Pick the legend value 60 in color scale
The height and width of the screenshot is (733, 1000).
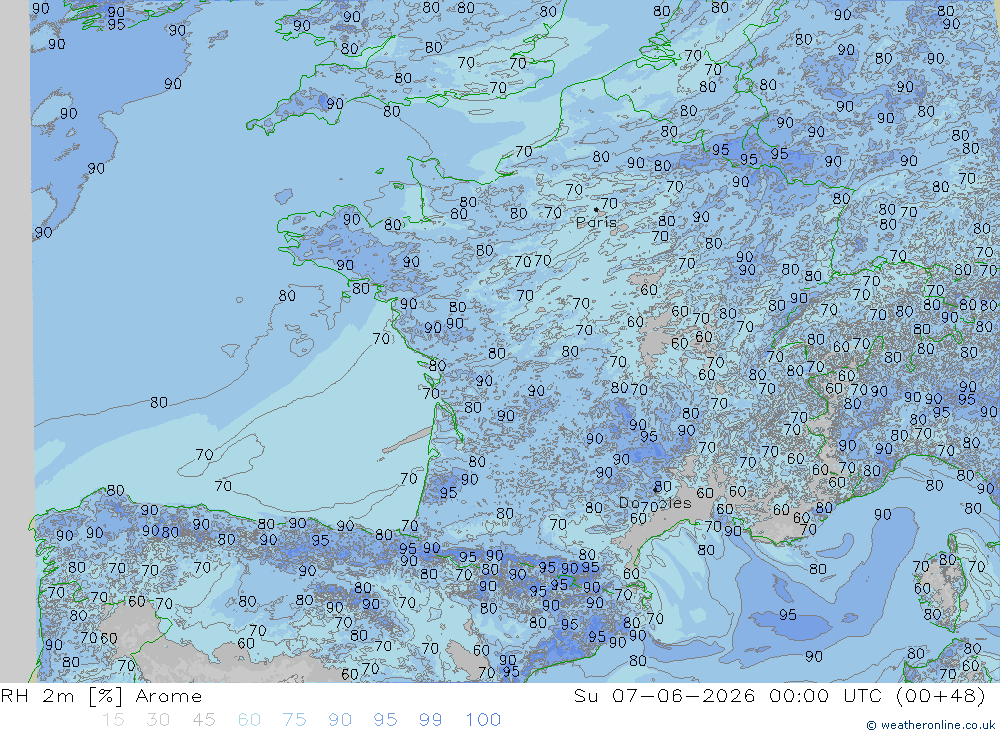tap(249, 720)
